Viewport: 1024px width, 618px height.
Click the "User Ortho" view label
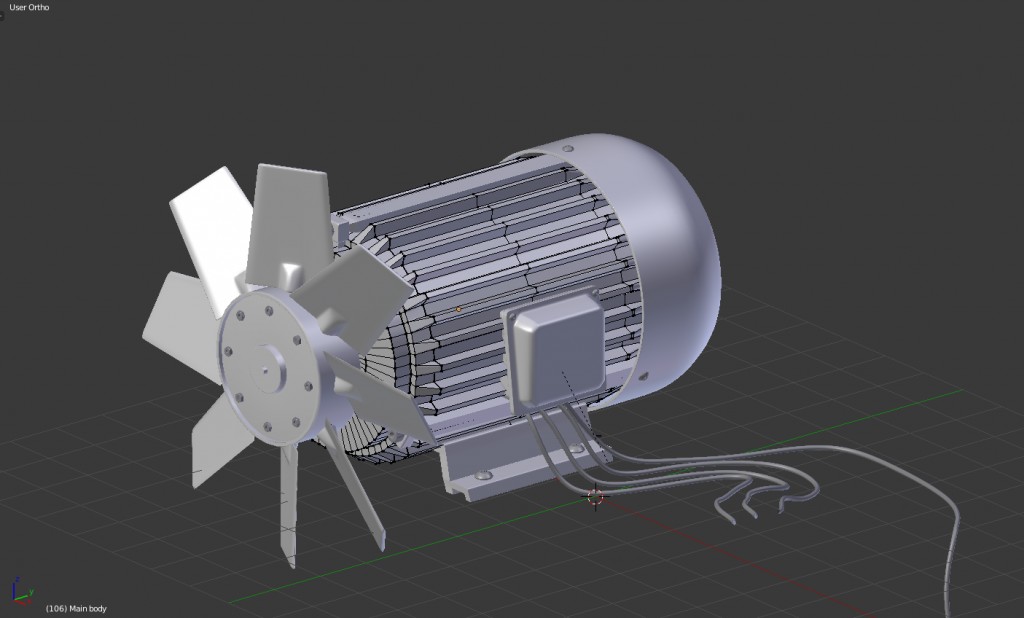29,8
